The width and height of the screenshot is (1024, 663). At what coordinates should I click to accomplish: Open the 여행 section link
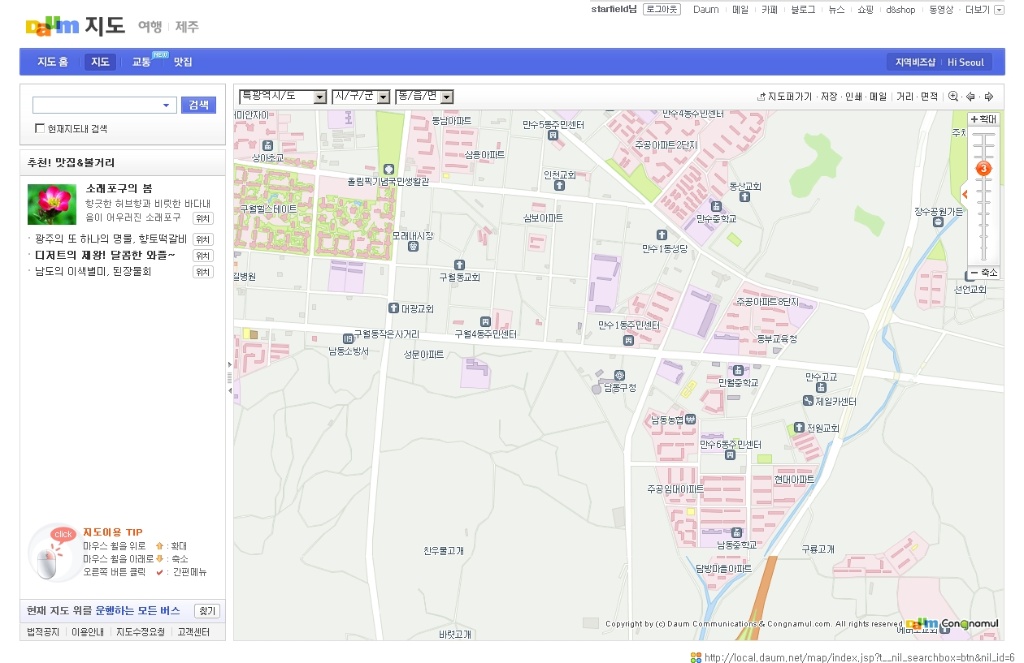150,27
